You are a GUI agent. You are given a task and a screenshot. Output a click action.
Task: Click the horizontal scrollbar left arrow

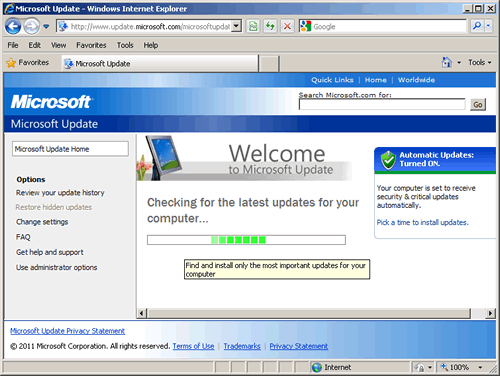click(x=141, y=313)
